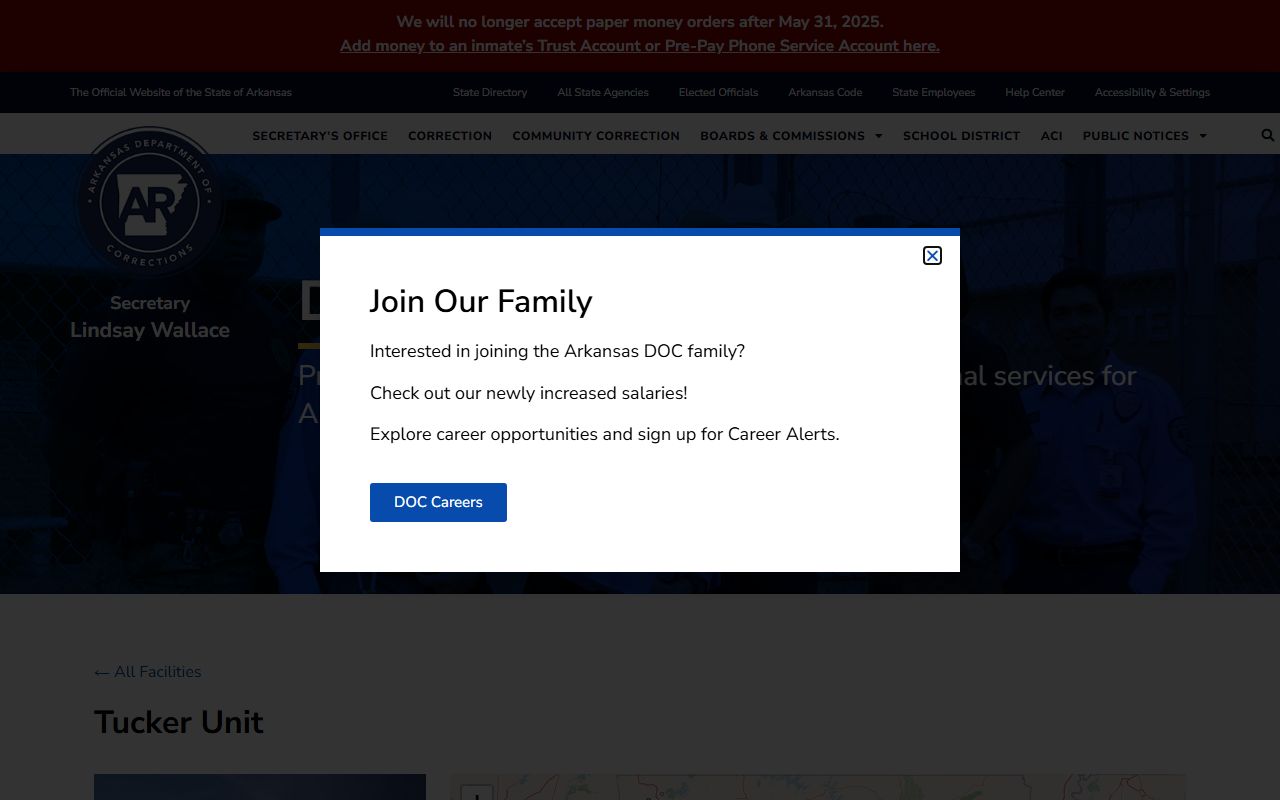1280x800 pixels.
Task: Click the 'Interested in joining' text line
Action: [557, 351]
